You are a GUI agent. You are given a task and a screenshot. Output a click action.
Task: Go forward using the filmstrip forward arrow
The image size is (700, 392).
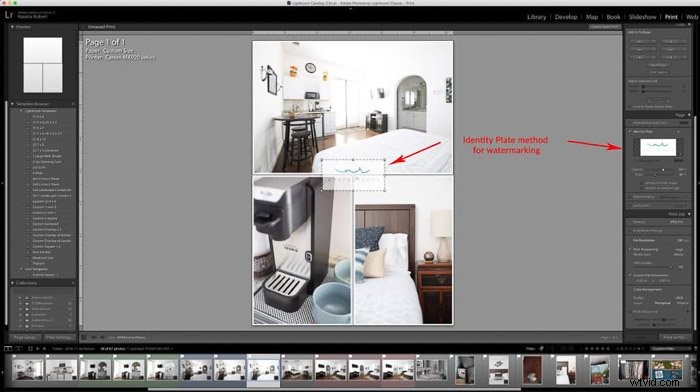click(44, 349)
